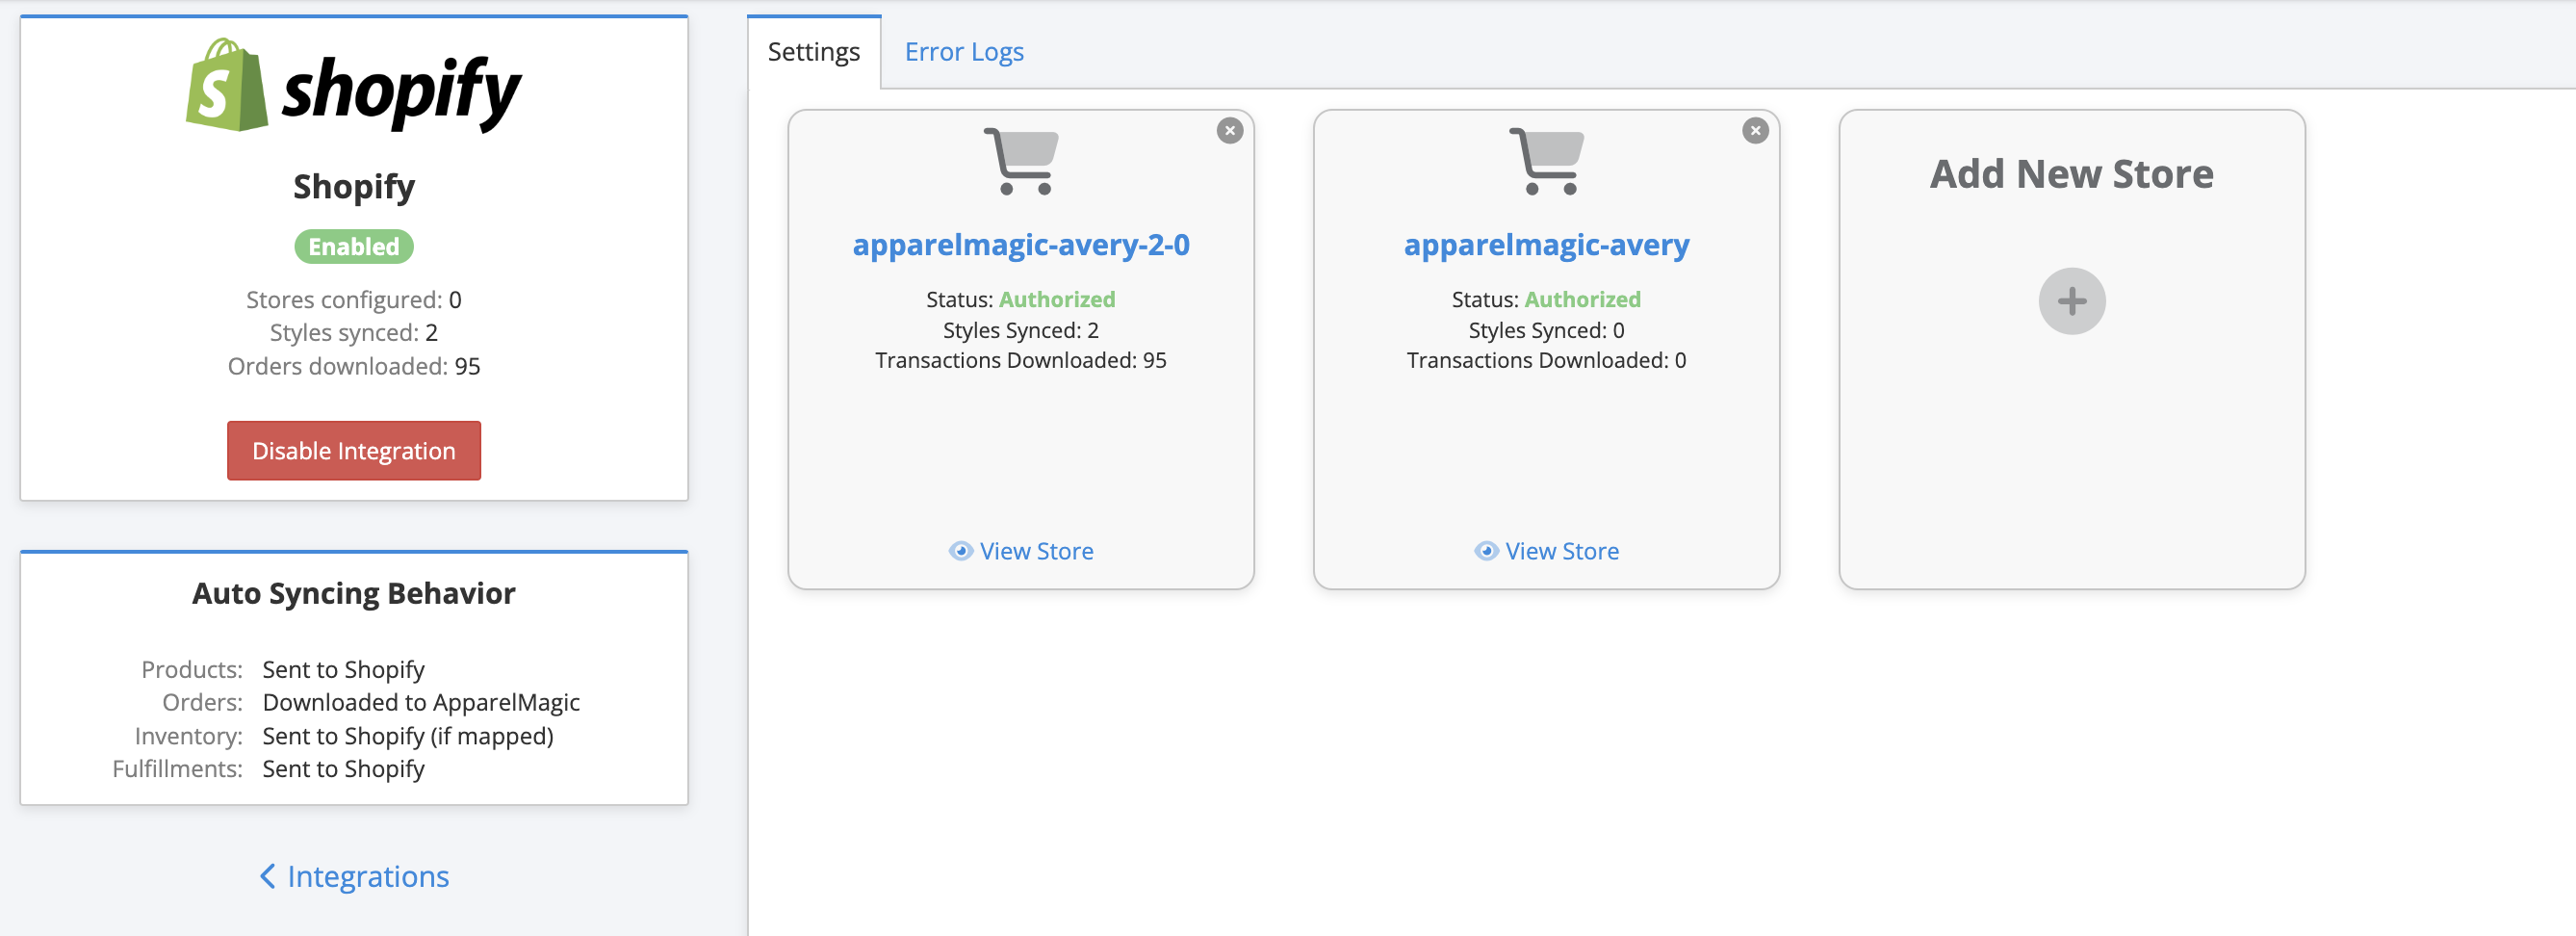Click Styles Synced: 0 on store card

pos(1546,330)
